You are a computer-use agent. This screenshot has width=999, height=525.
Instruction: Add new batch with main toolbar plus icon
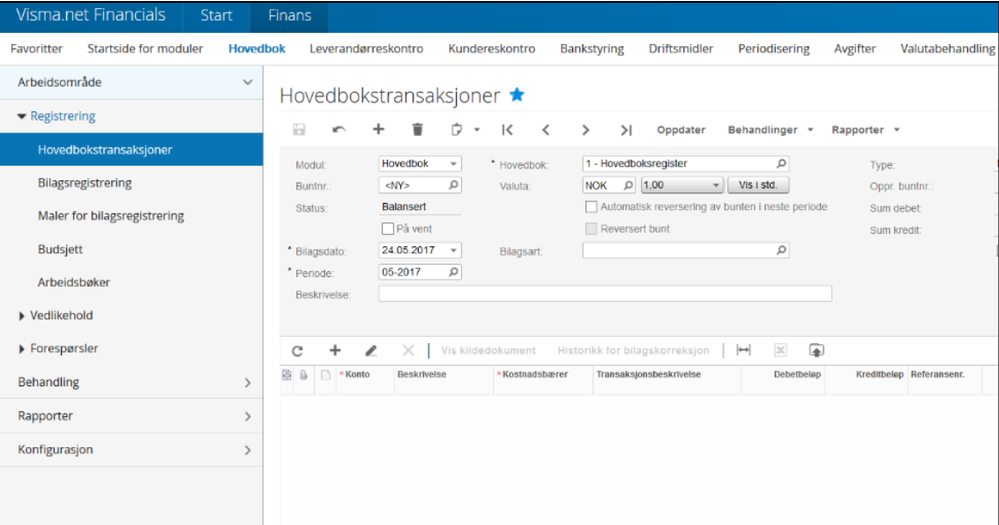(x=378, y=129)
